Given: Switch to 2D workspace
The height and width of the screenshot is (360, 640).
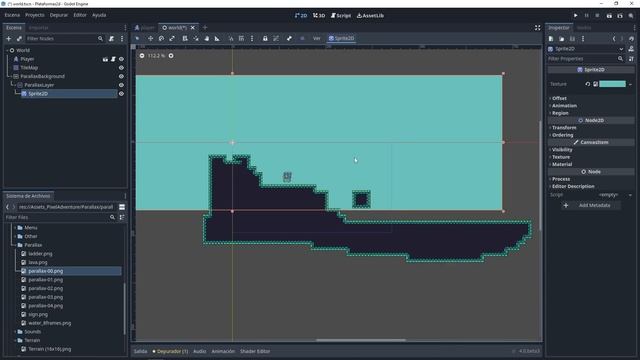Looking at the screenshot, I should click(301, 16).
